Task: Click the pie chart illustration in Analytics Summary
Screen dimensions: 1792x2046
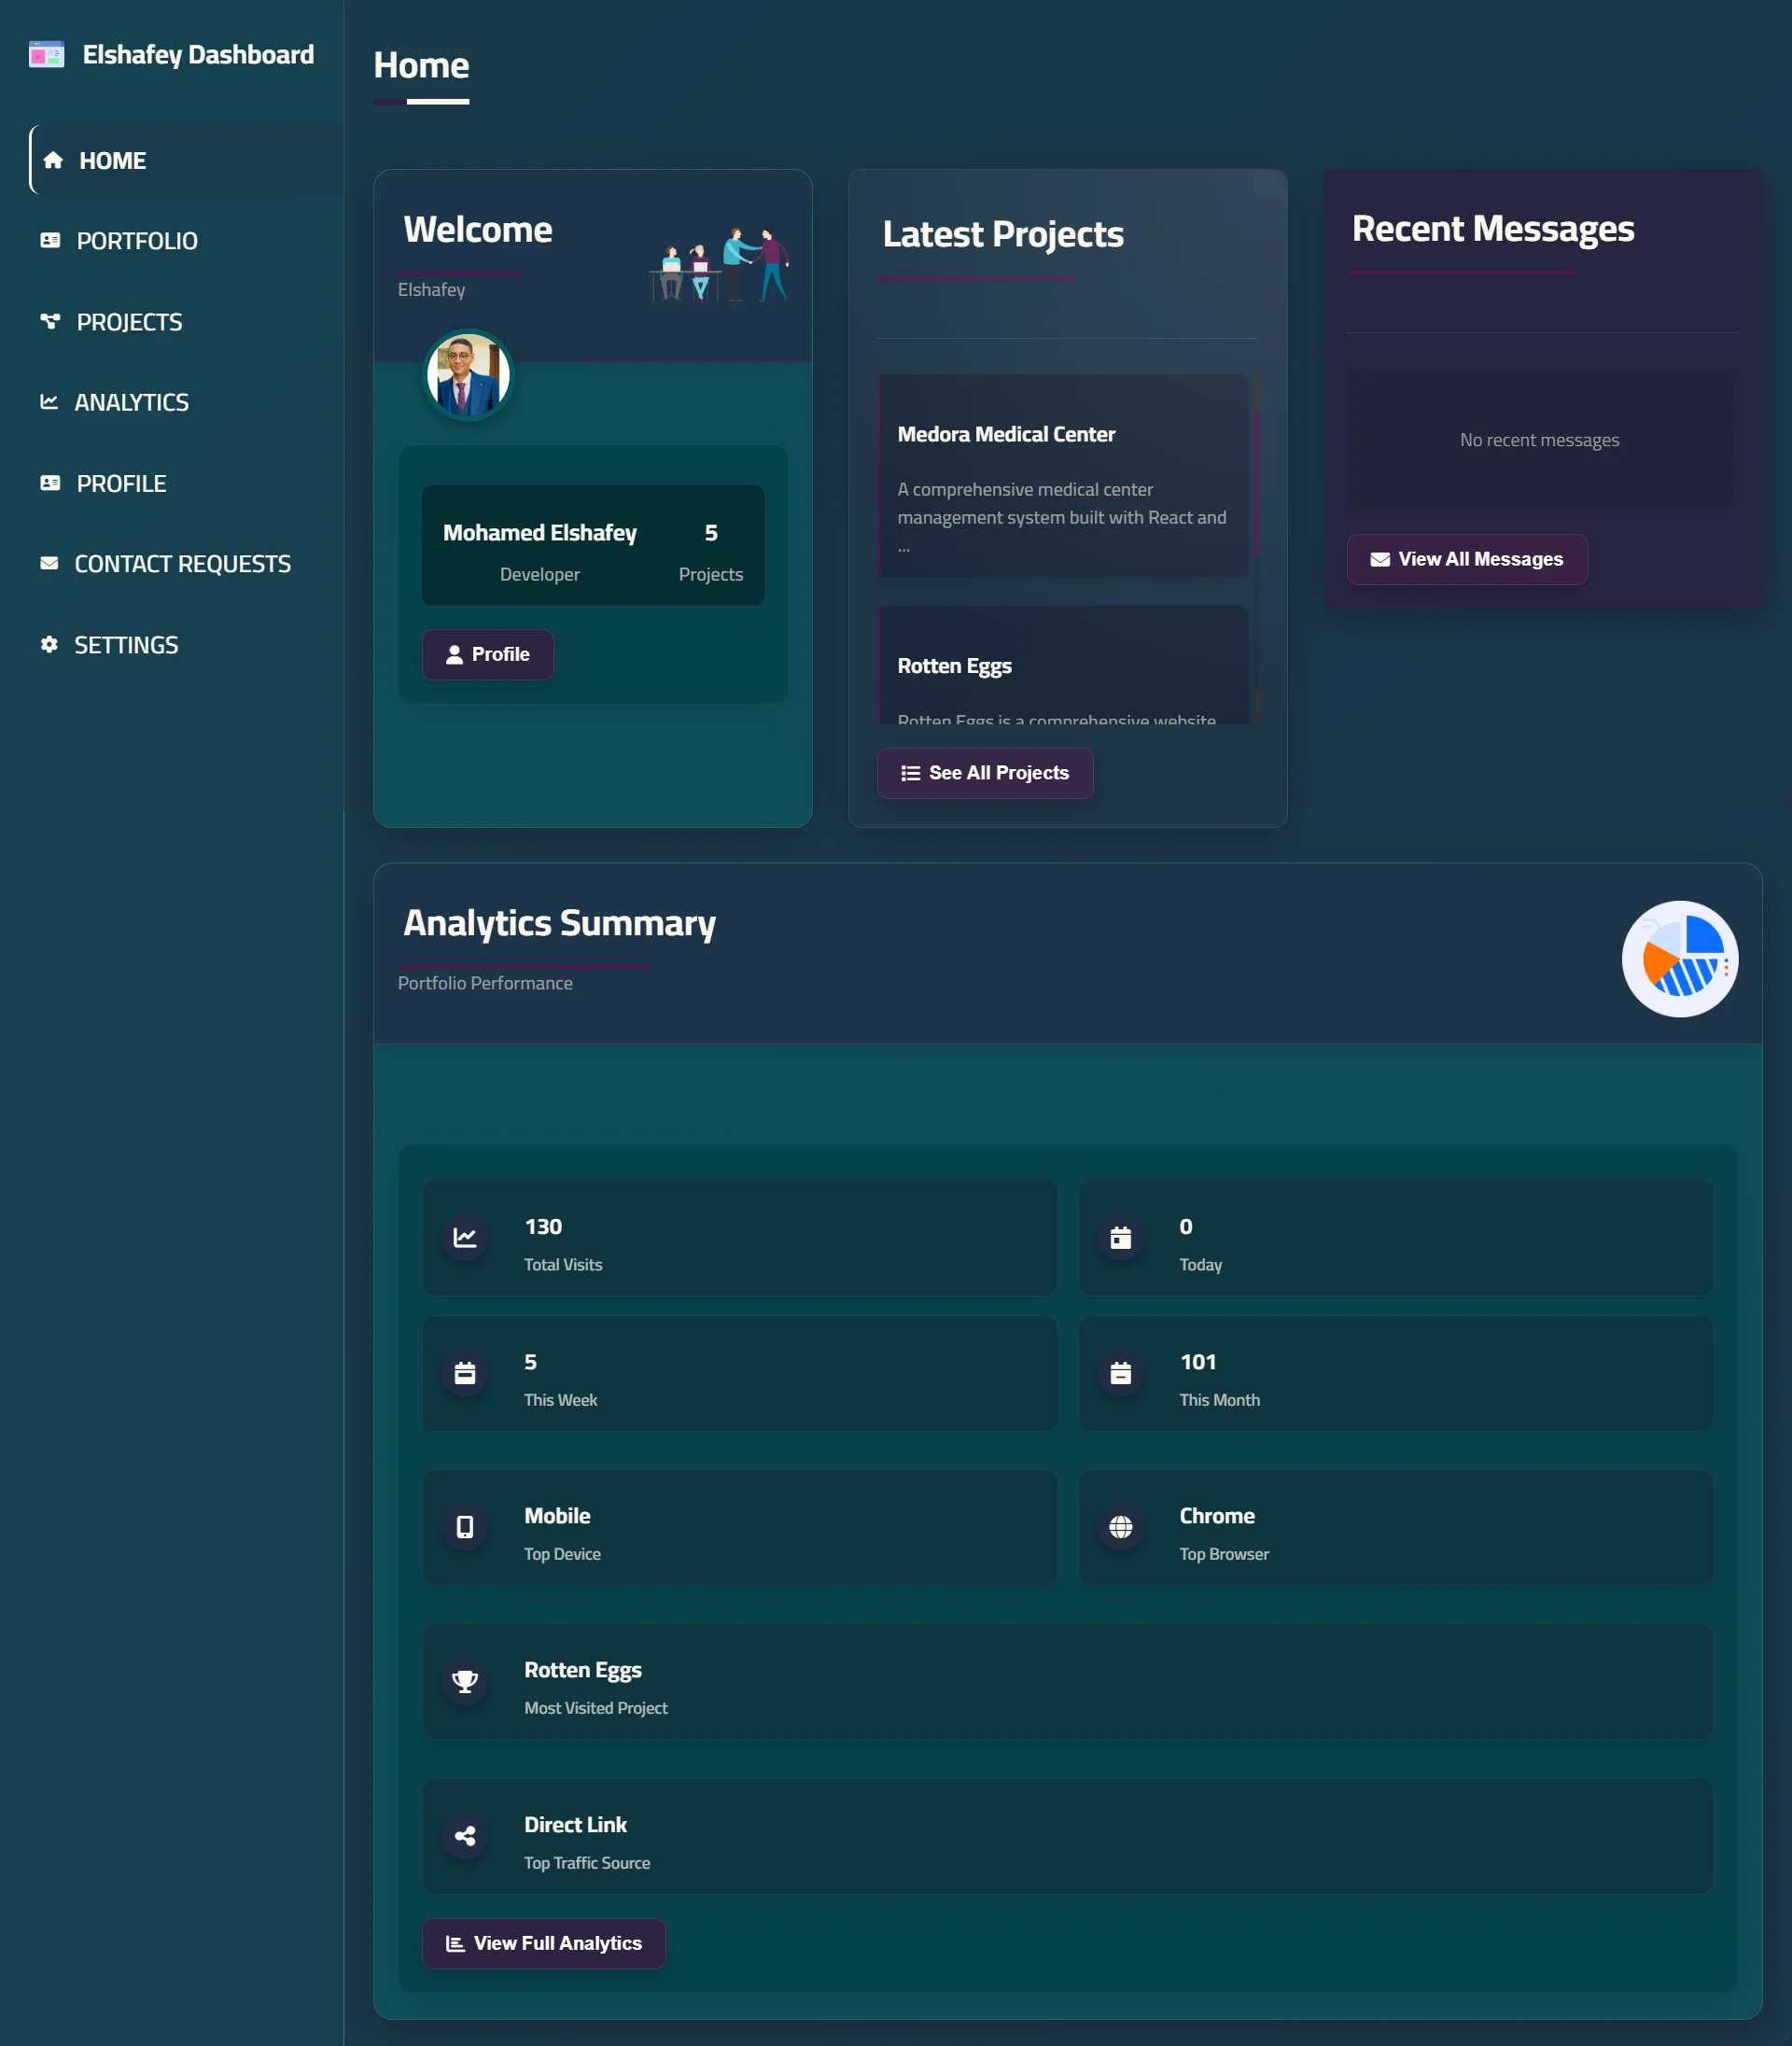Action: 1680,959
